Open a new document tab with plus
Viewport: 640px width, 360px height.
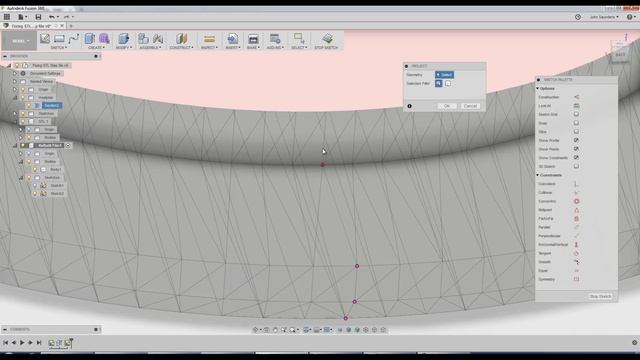[x=71, y=26]
